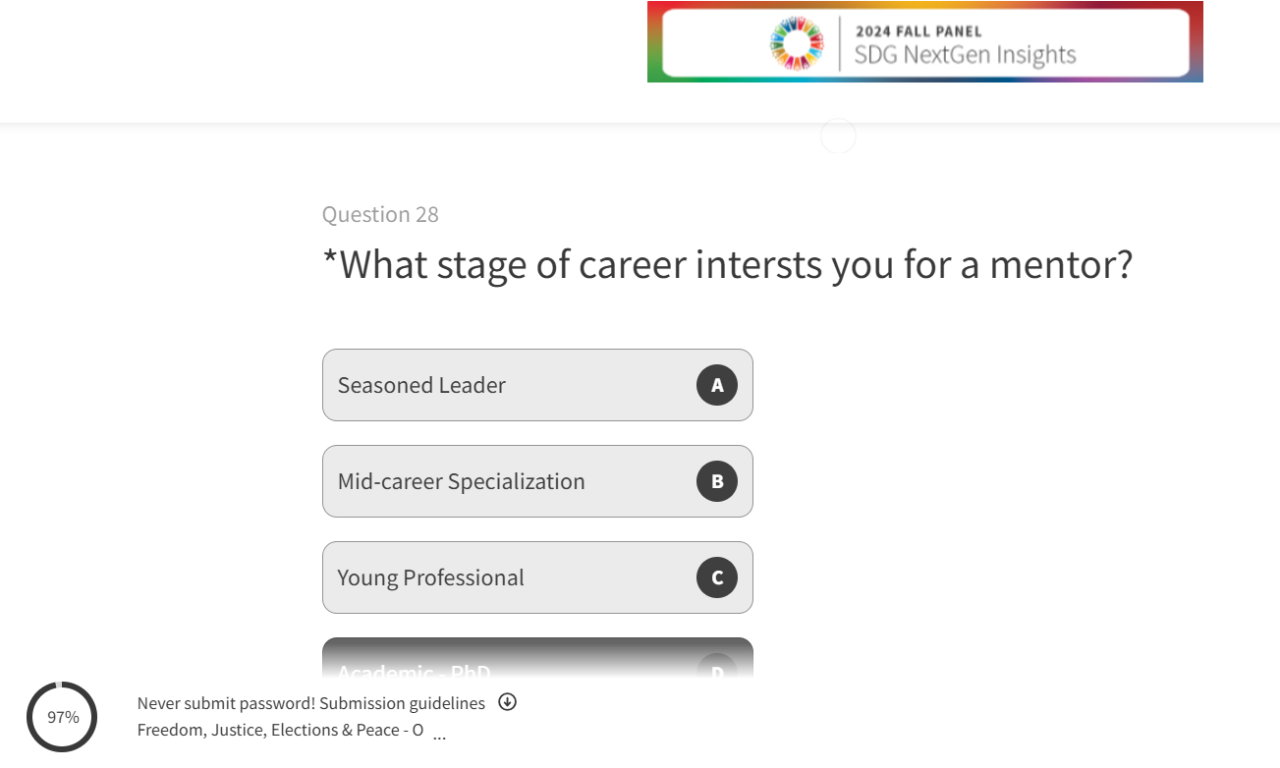Image resolution: width=1280 pixels, height=768 pixels.
Task: Click the letter A key badge
Action: [717, 385]
